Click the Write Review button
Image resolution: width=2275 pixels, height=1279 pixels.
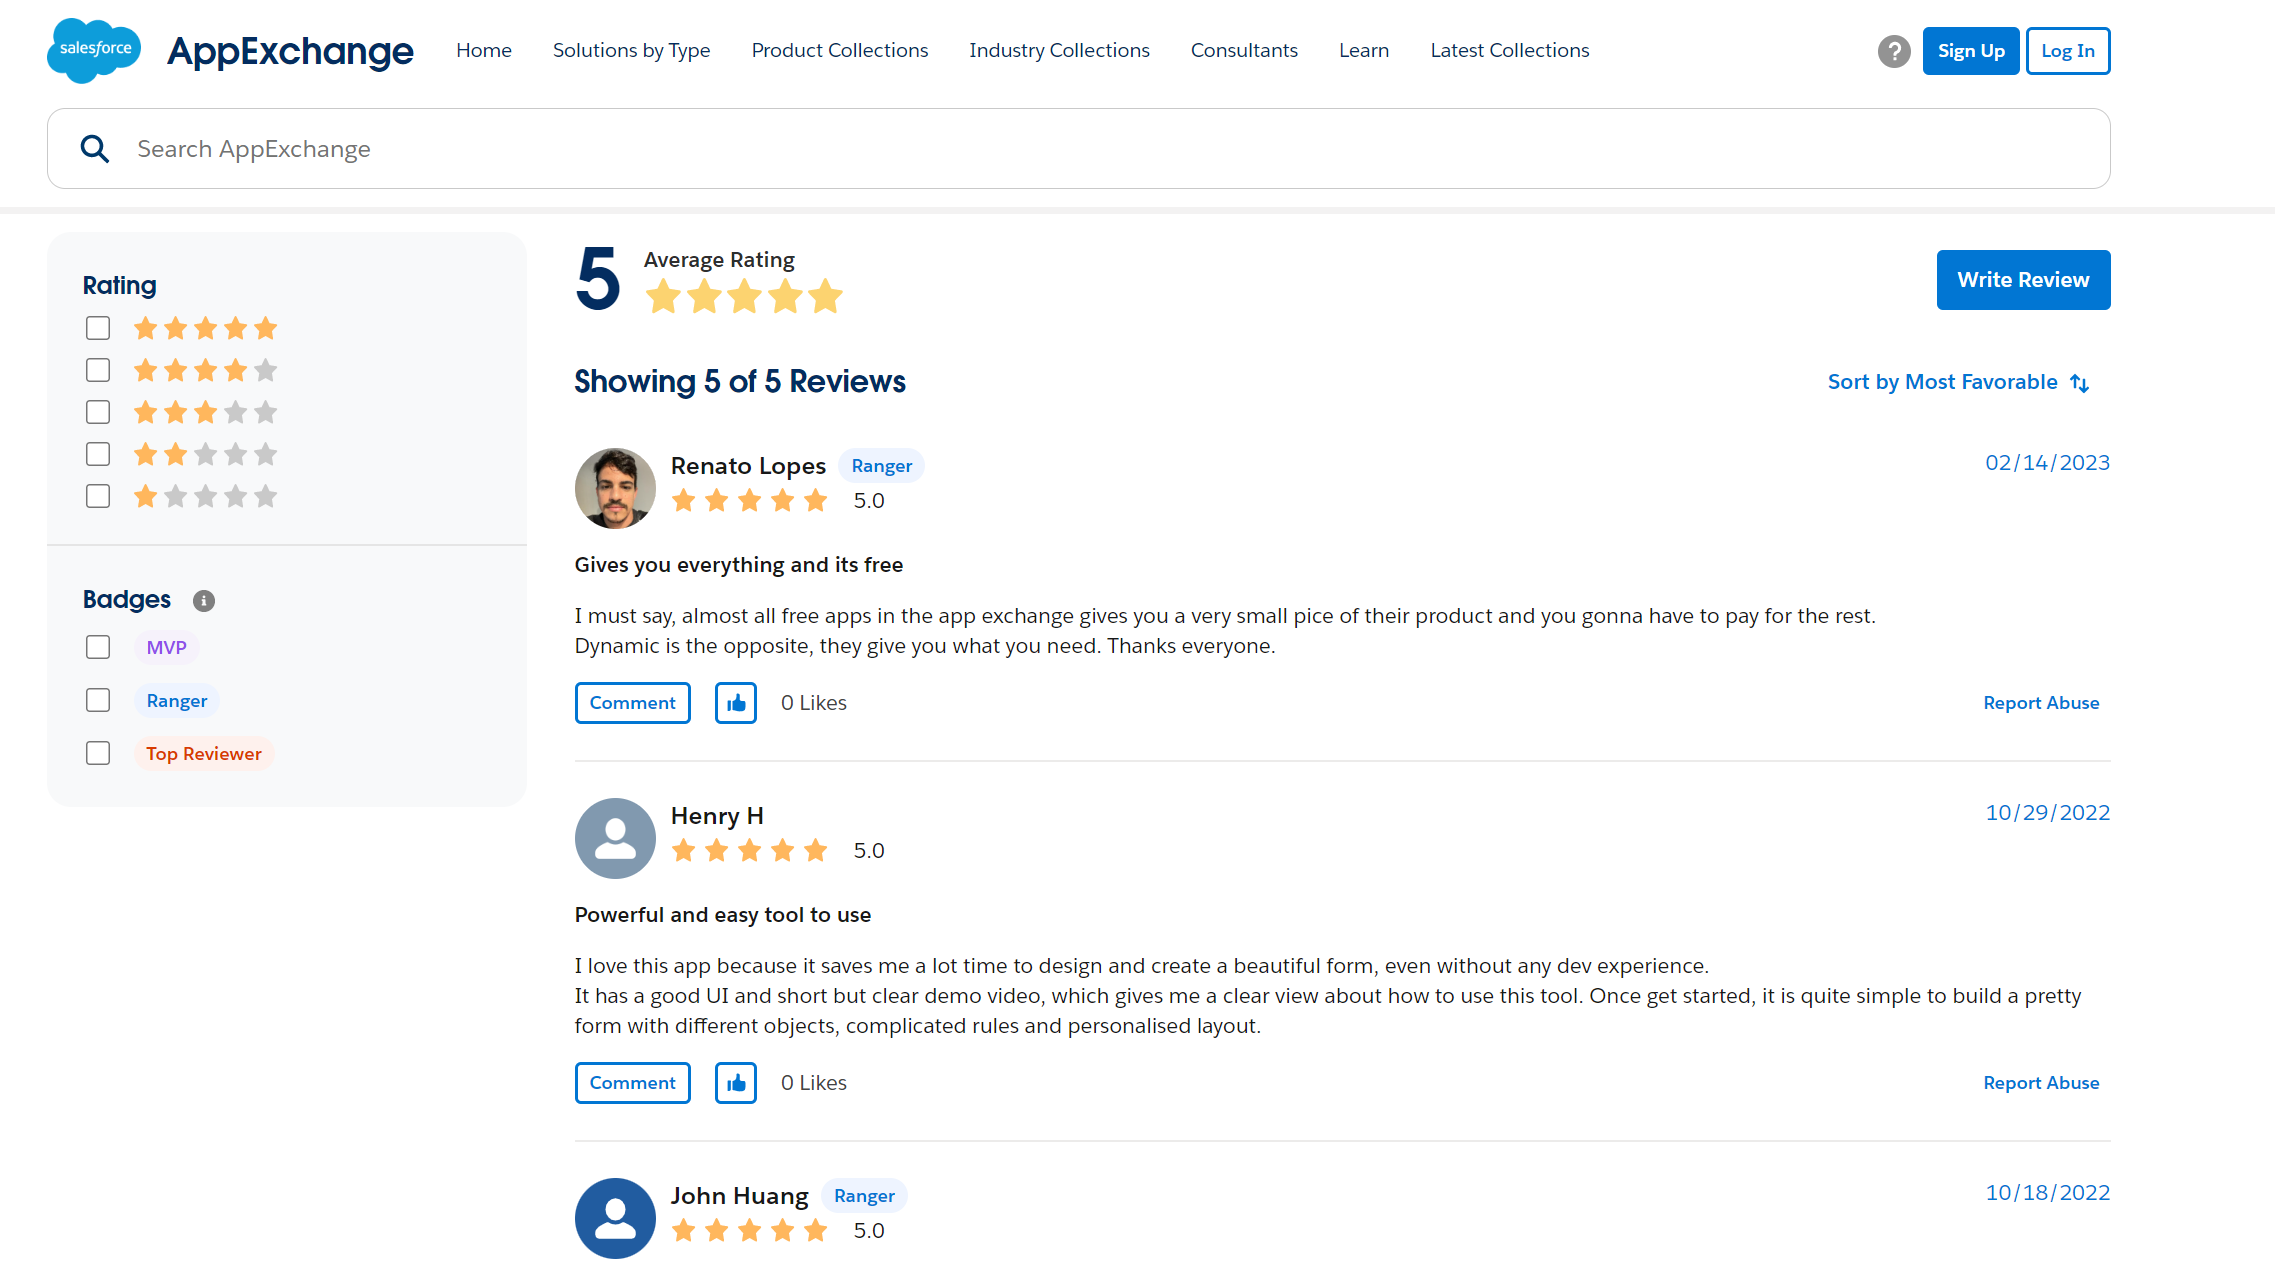[x=2022, y=280]
